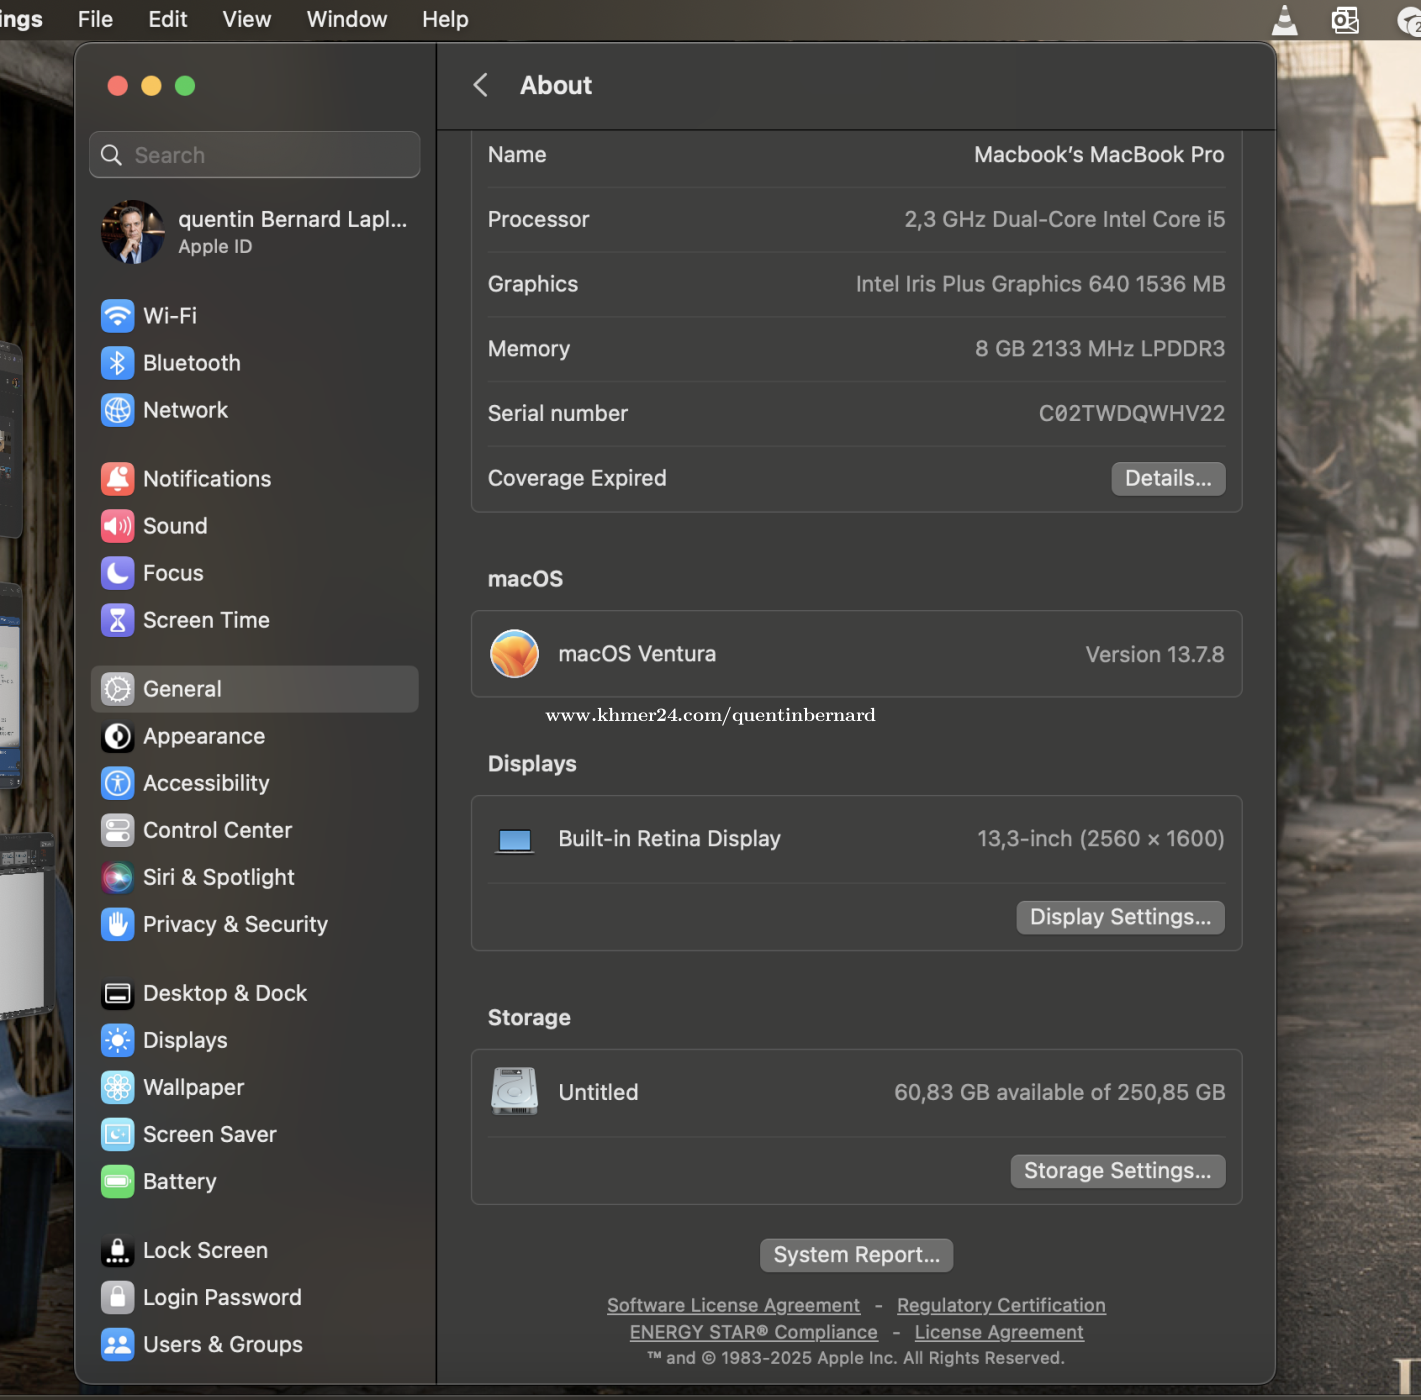Open Notifications bell icon
Screen dimensions: 1421x1400
118,479
